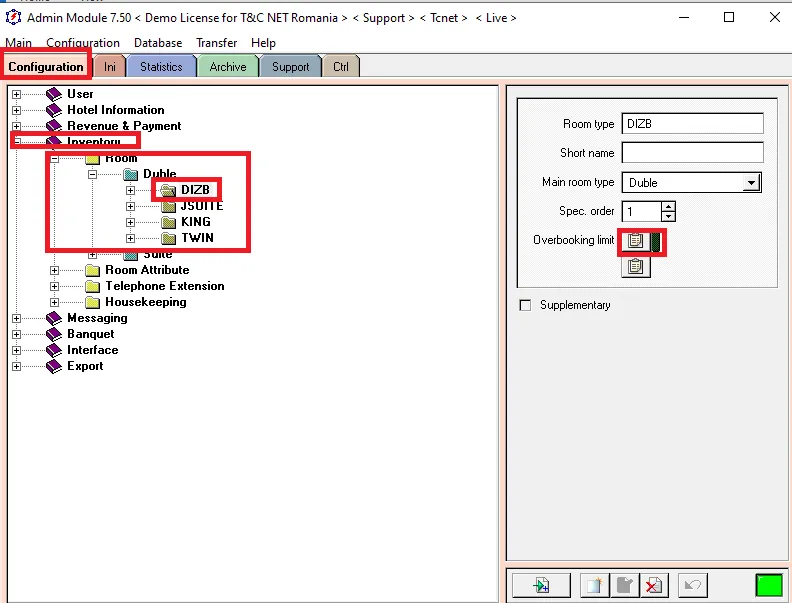Viewport: 792px width, 603px height.
Task: Click the clipboard button below Overbooking limit
Action: pyautogui.click(x=635, y=267)
